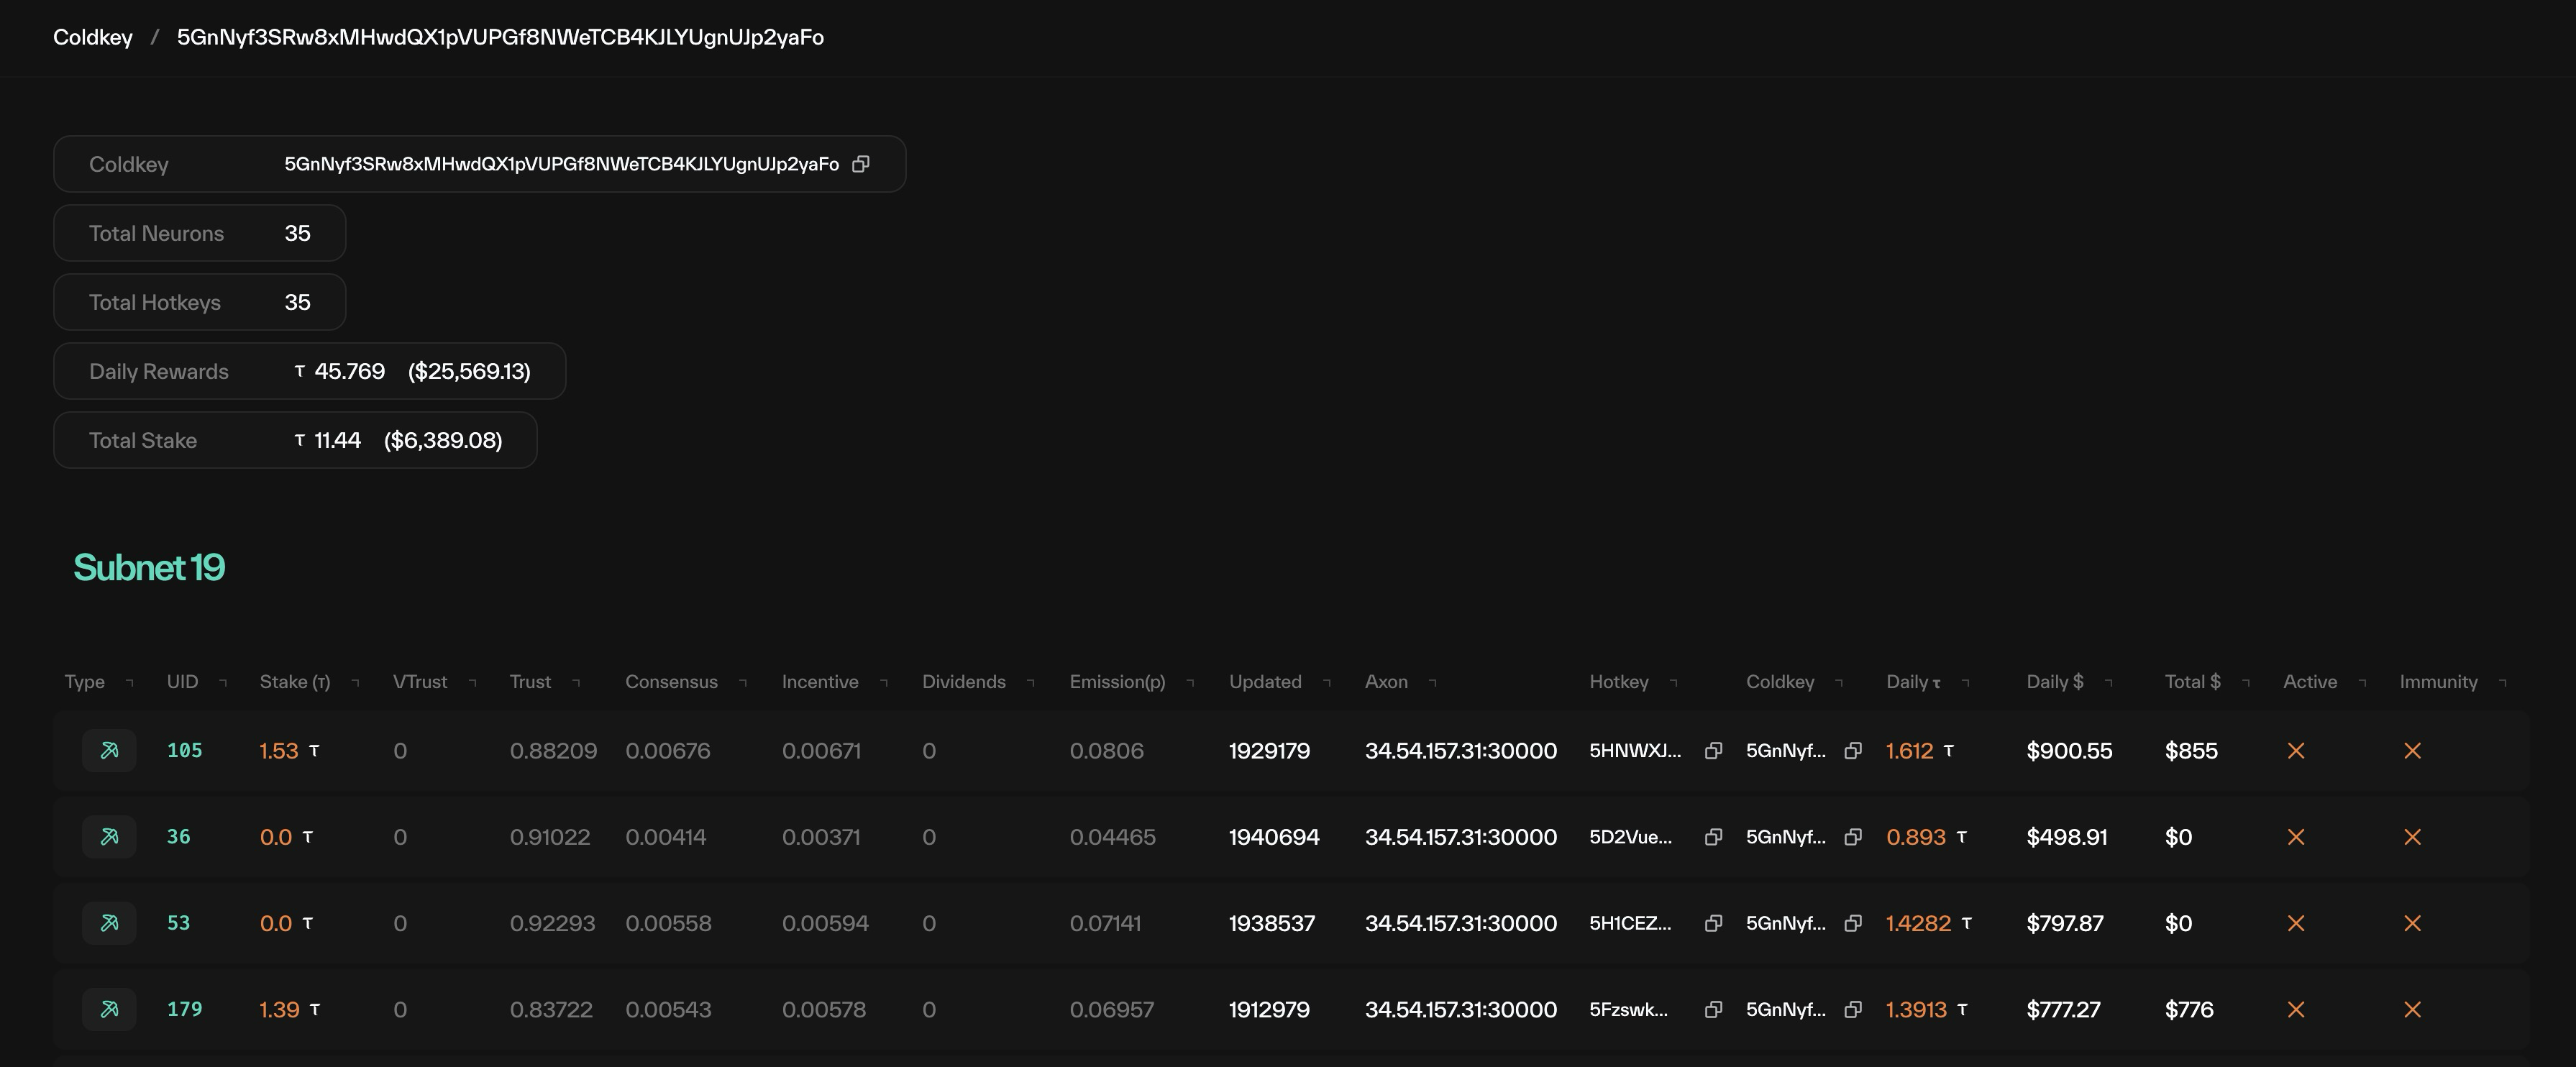The image size is (2576, 1067).
Task: Click daily tau value 1.4282
Action: [x=1918, y=923]
